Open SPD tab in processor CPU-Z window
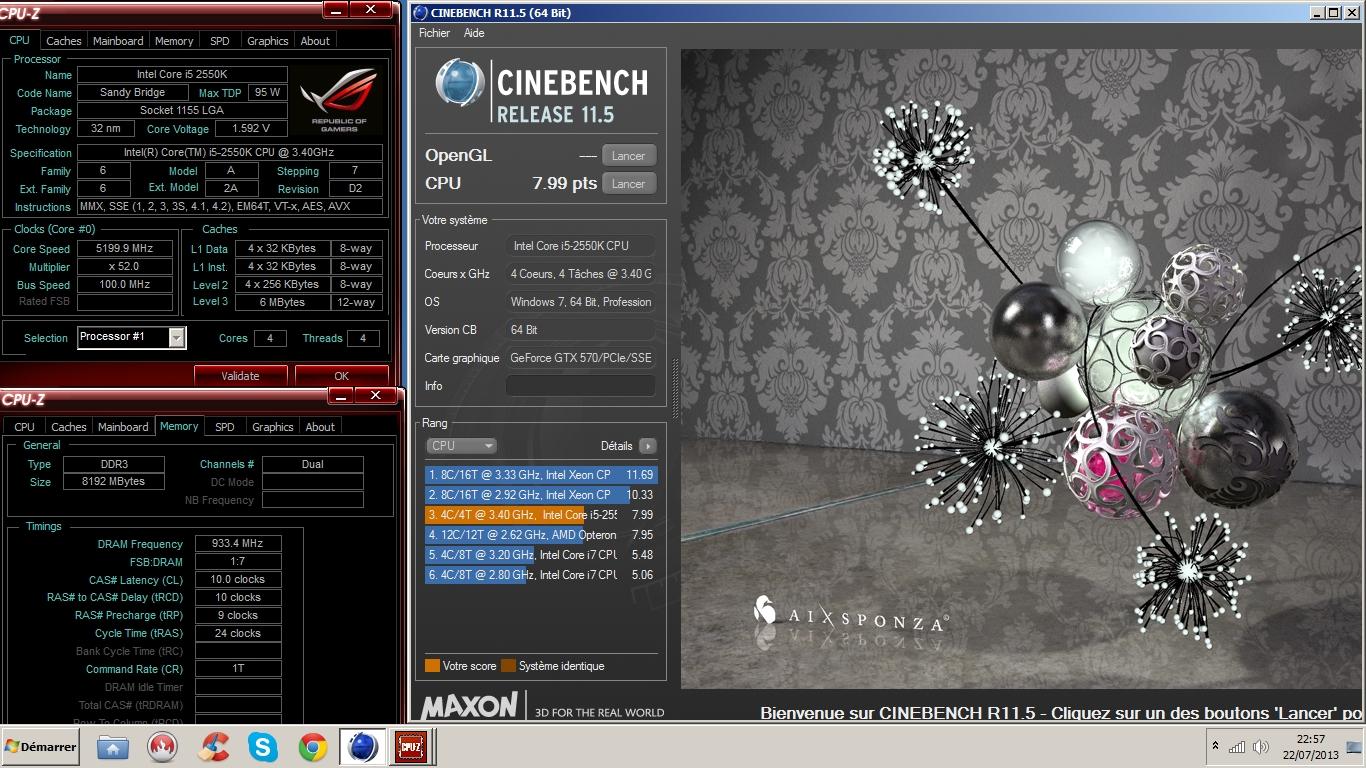The width and height of the screenshot is (1366, 768). [x=220, y=41]
